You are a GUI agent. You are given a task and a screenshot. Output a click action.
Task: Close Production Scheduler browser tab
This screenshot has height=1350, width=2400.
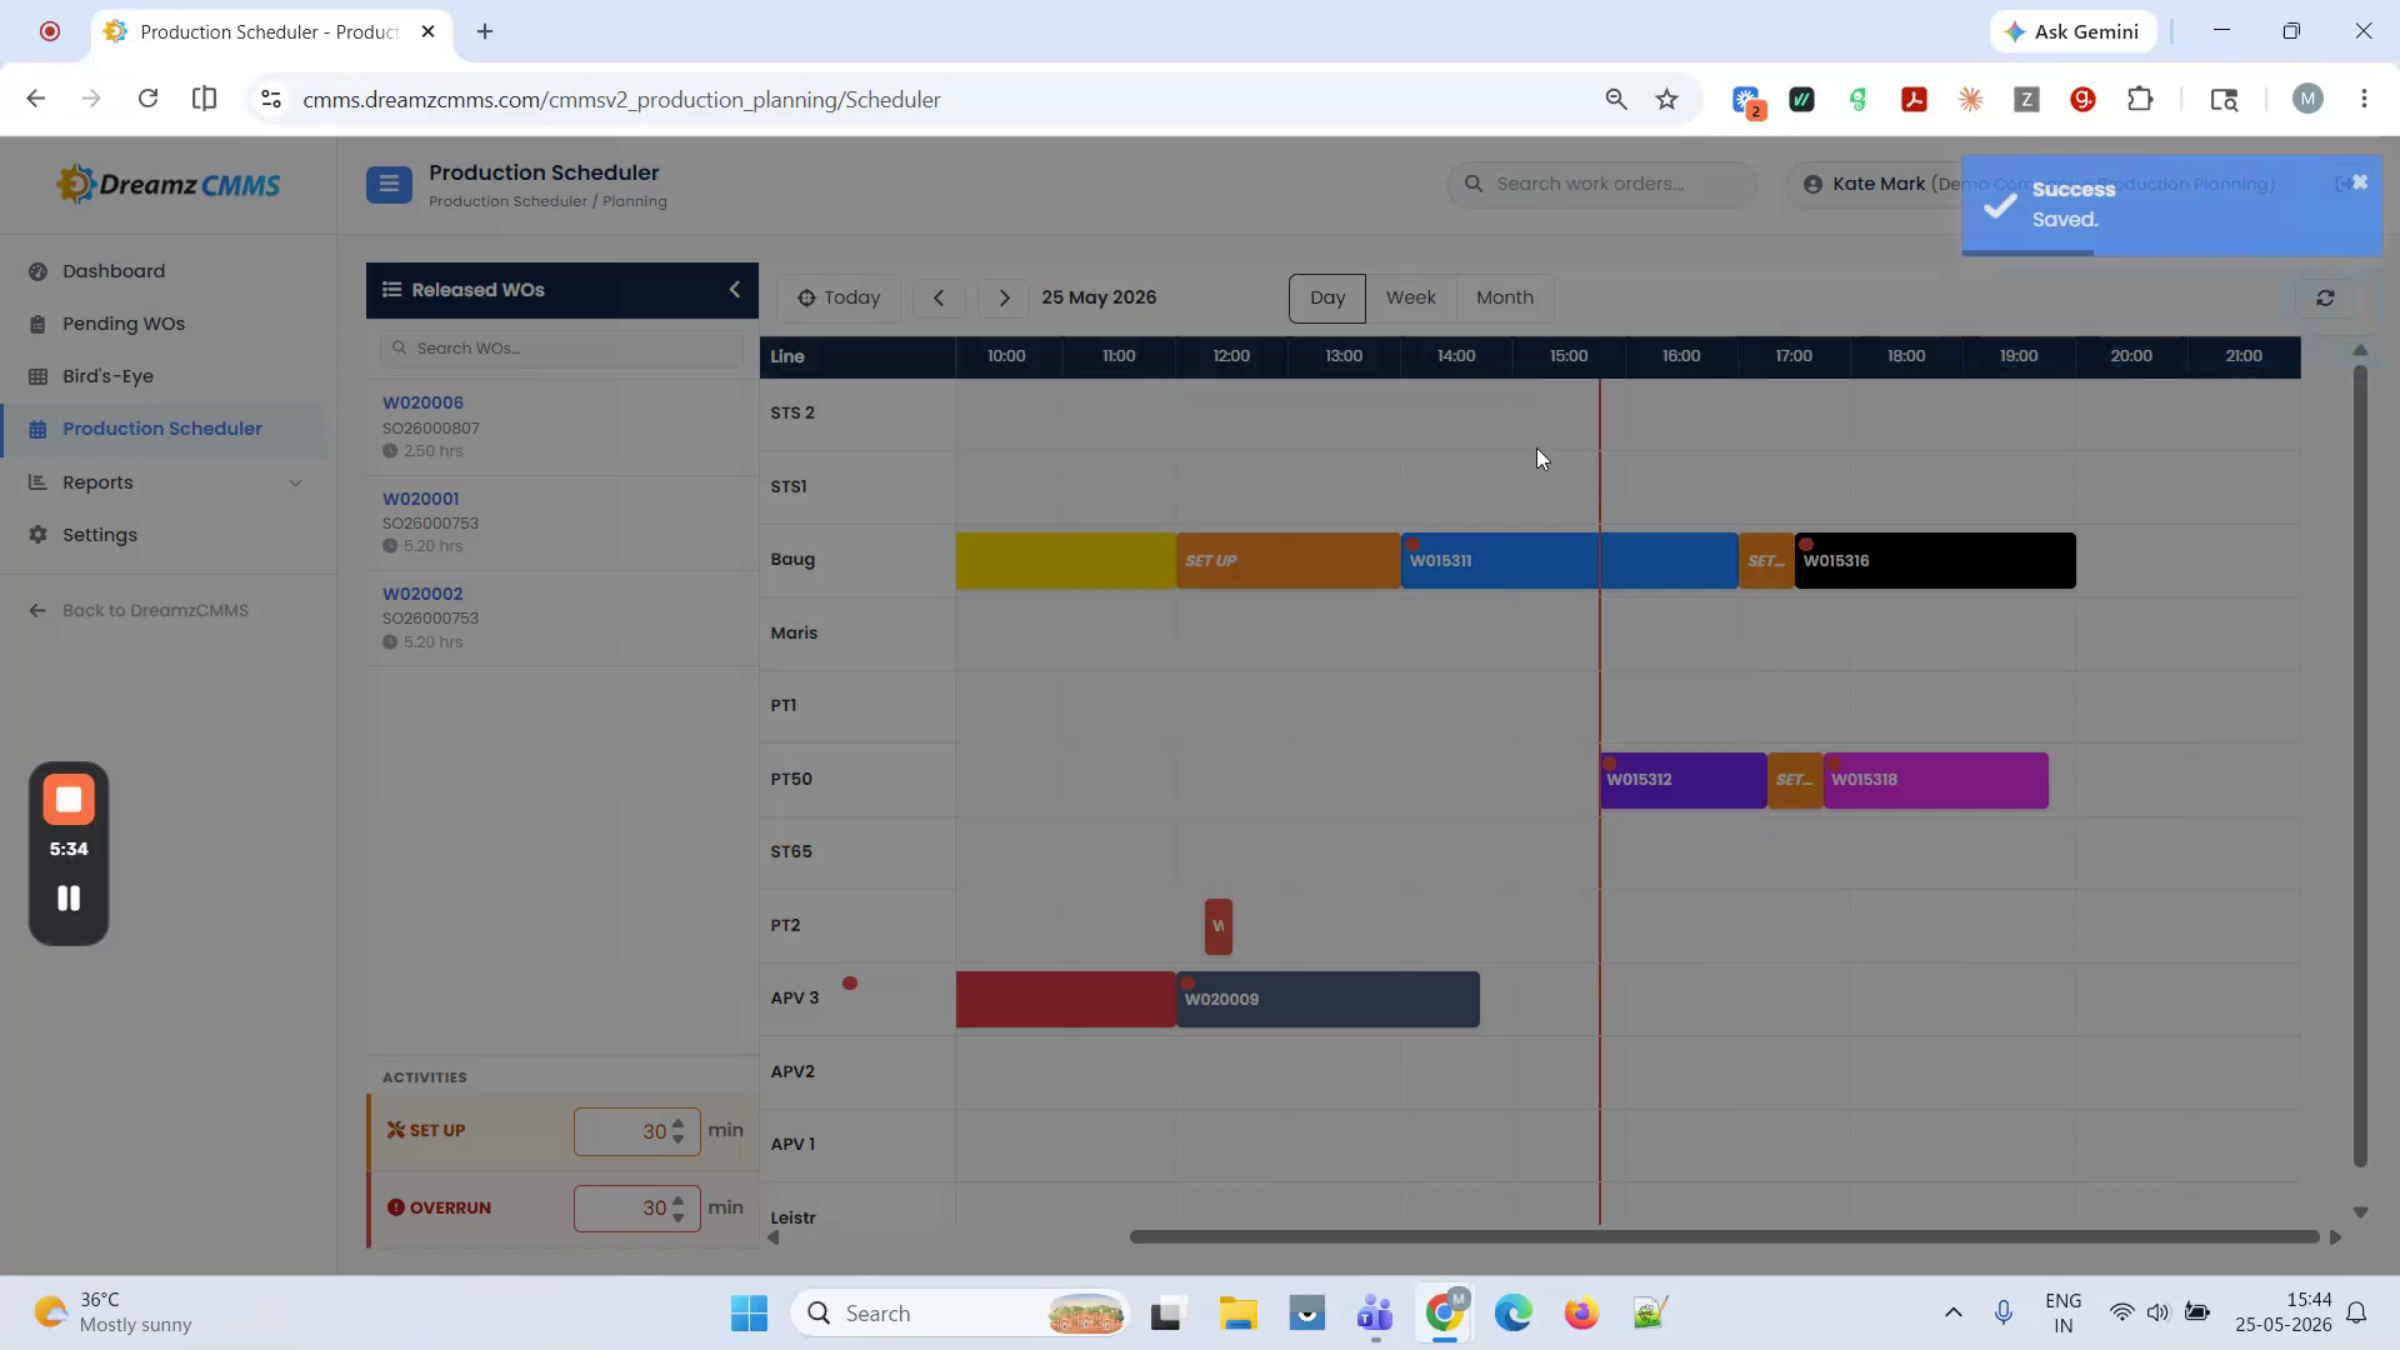point(428,31)
